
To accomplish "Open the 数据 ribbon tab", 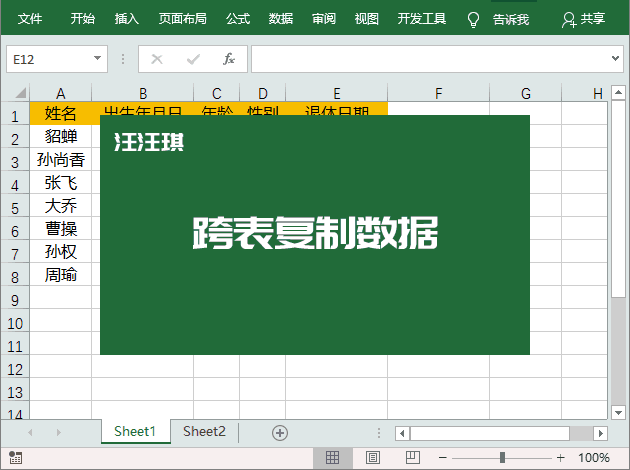I will pyautogui.click(x=281, y=18).
